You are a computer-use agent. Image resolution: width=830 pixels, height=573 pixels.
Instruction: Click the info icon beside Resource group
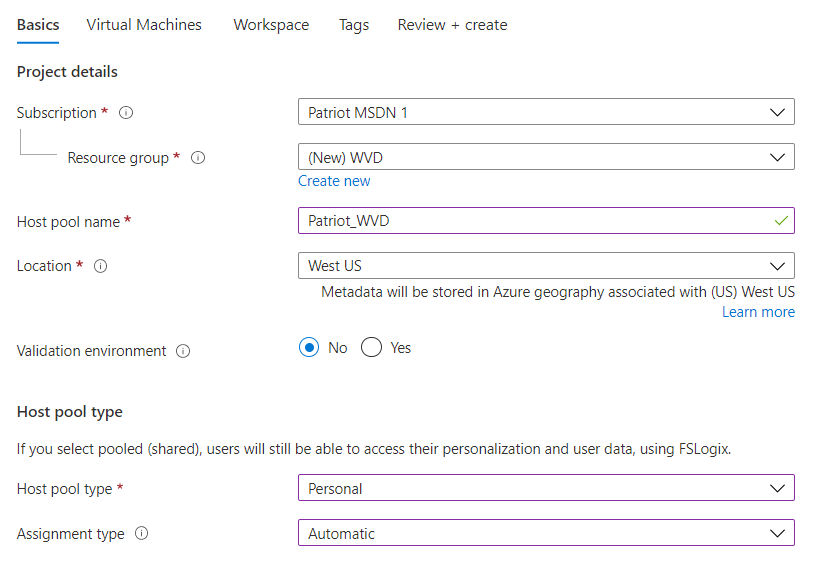198,158
